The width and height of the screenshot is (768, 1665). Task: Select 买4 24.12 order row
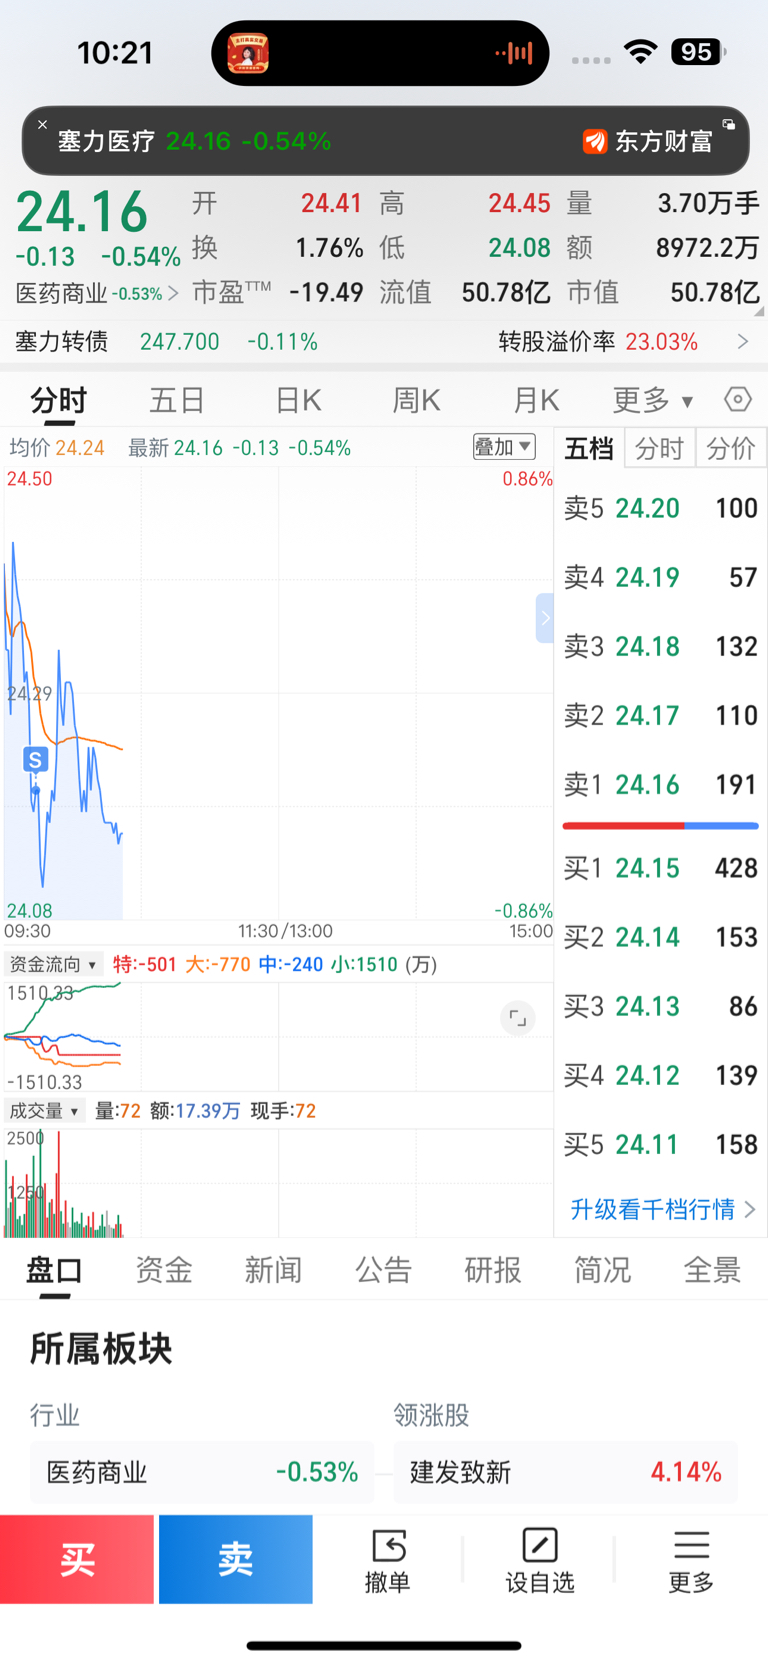(661, 1075)
